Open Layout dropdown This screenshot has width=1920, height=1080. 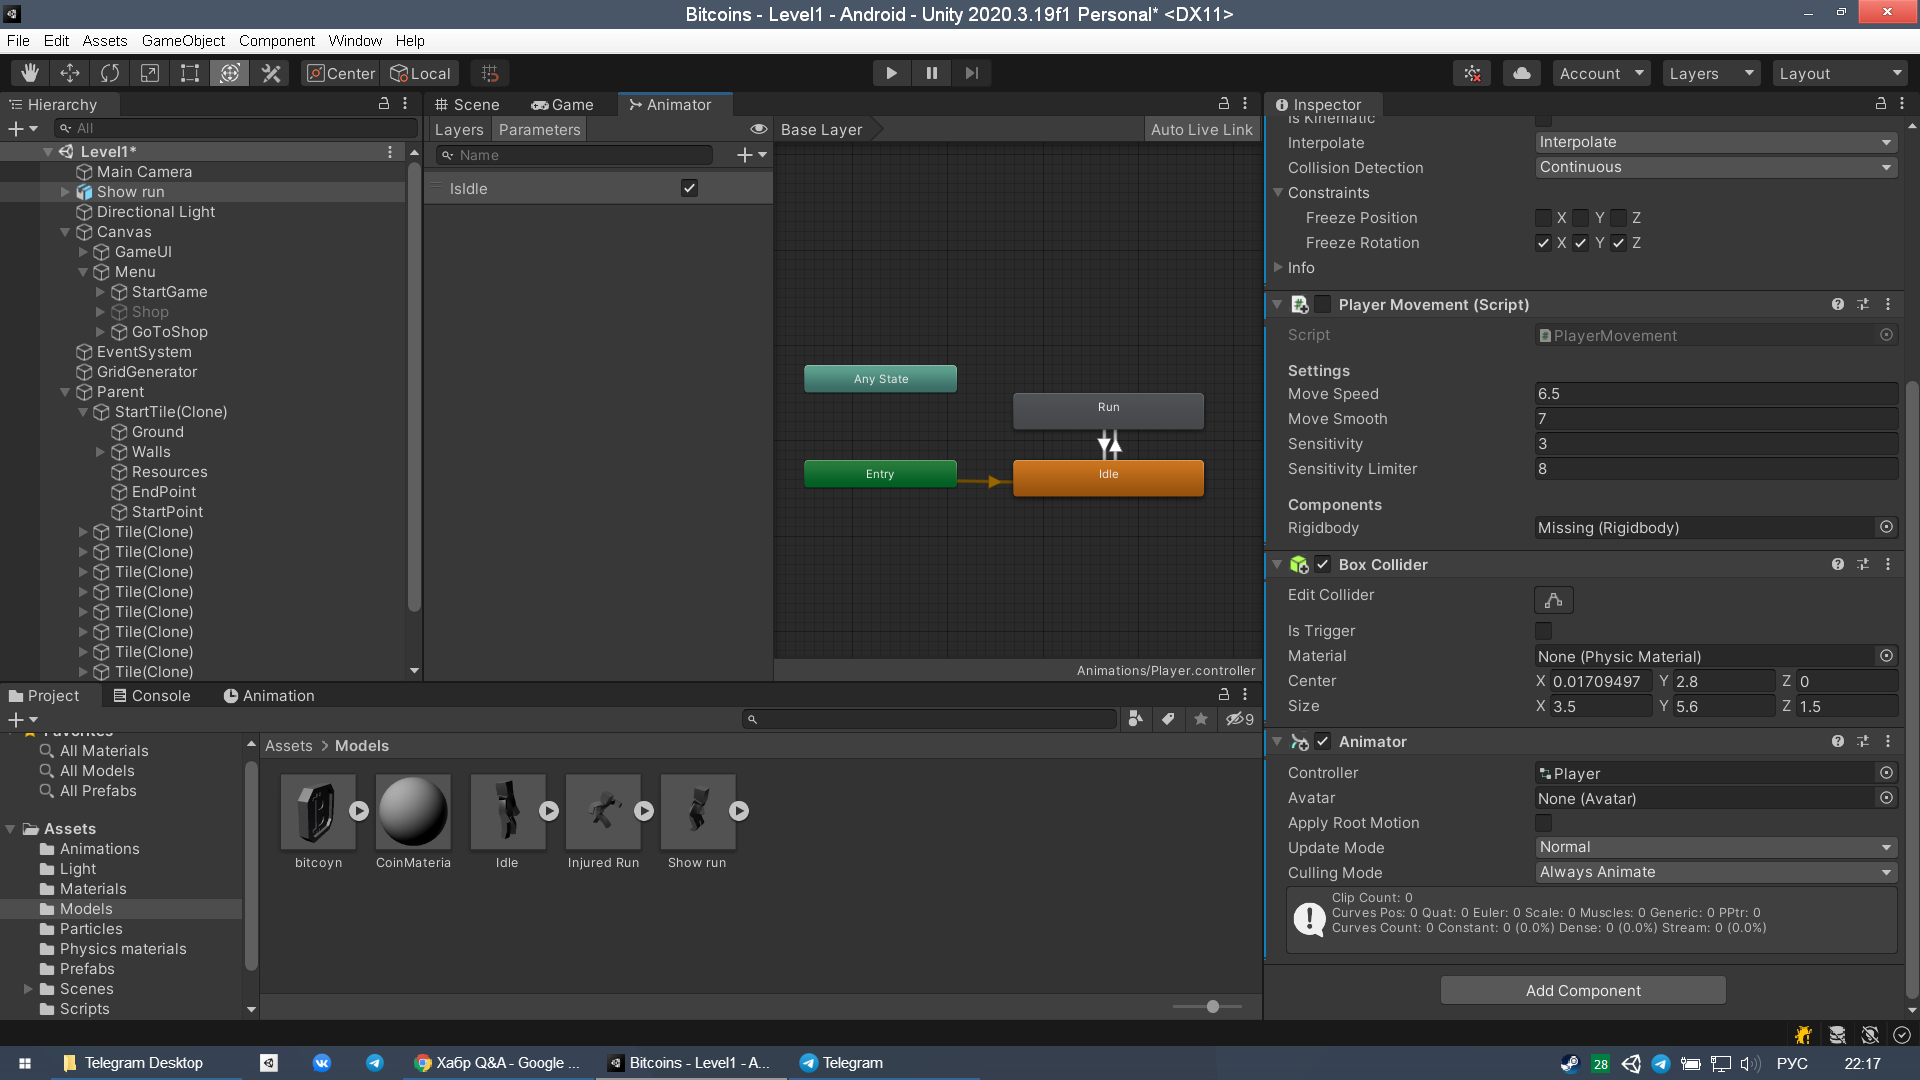(1840, 73)
